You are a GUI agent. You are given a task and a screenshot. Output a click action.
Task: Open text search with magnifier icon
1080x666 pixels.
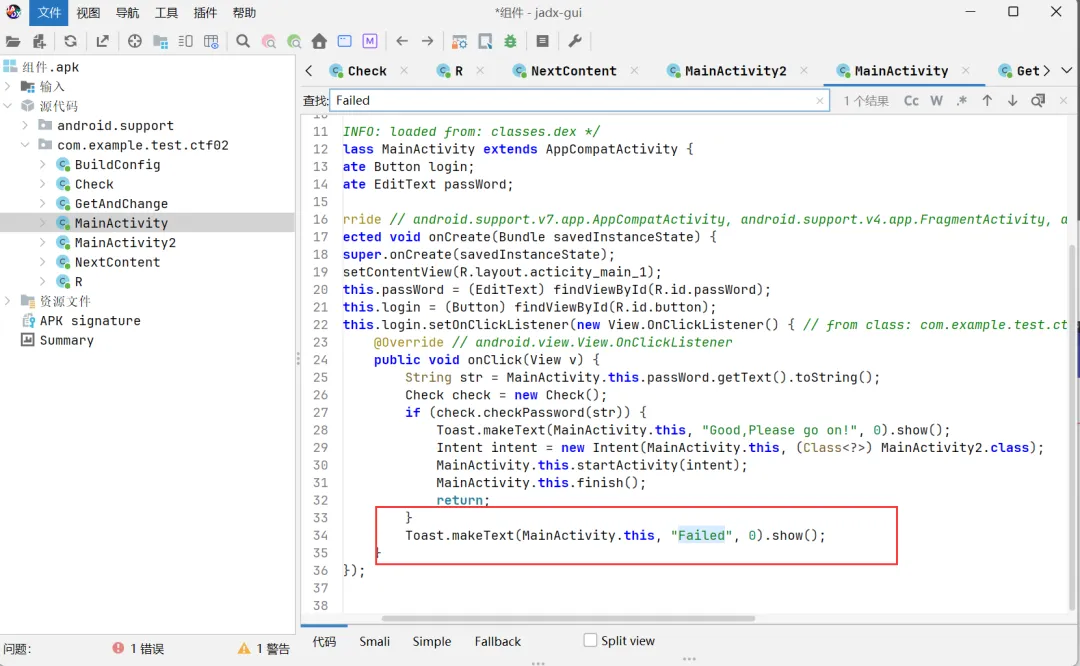[243, 41]
